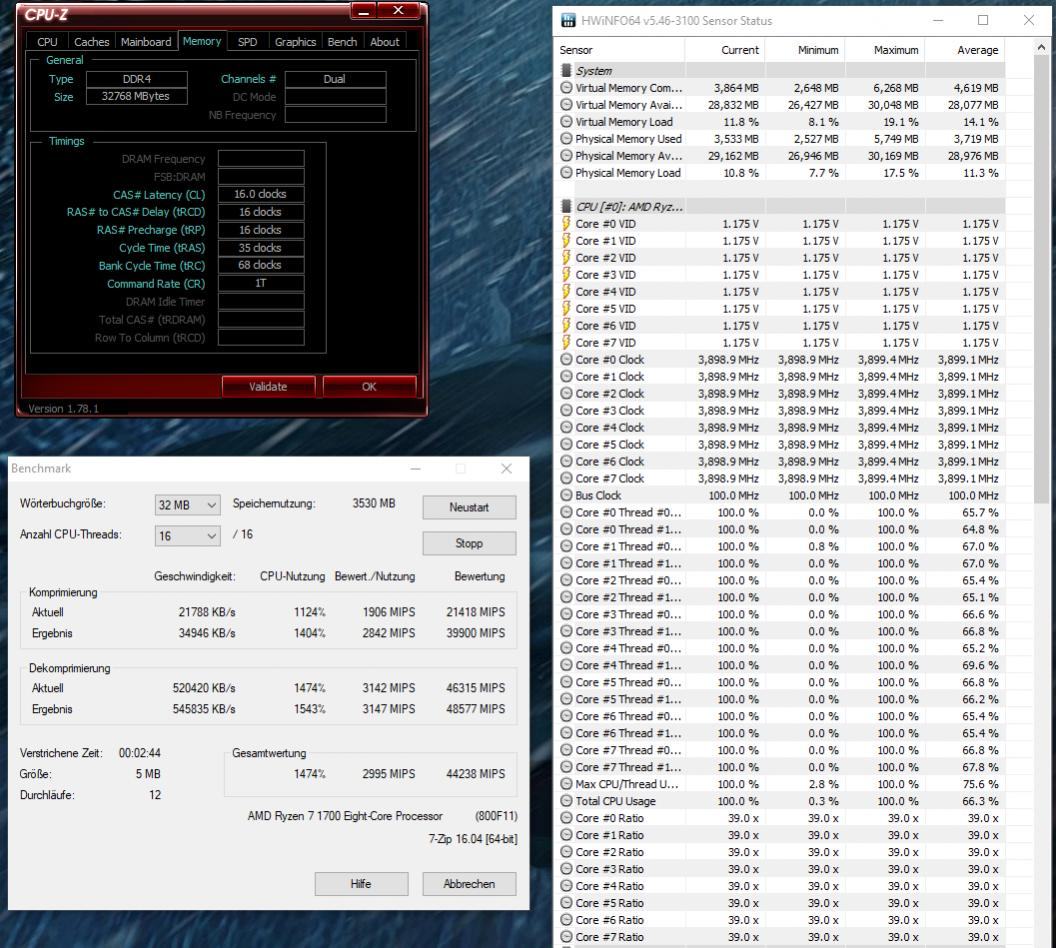Click the Size 32768 MBytes field in CPU-Z
Image resolution: width=1056 pixels, height=948 pixels.
coord(135,96)
